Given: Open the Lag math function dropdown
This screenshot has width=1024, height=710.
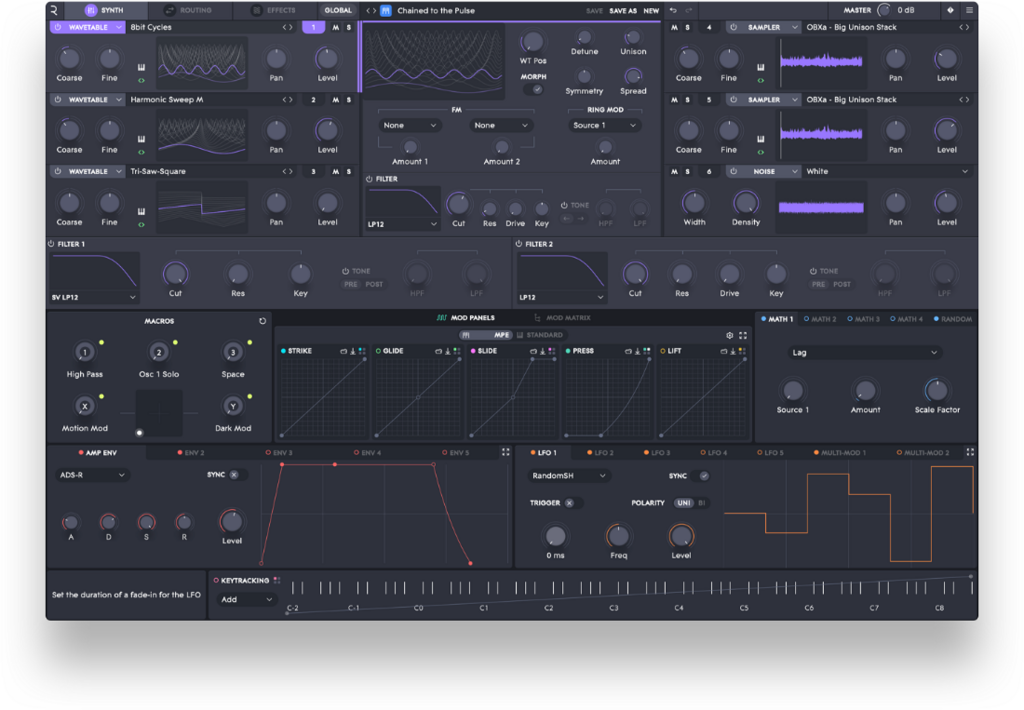Looking at the screenshot, I should [865, 353].
